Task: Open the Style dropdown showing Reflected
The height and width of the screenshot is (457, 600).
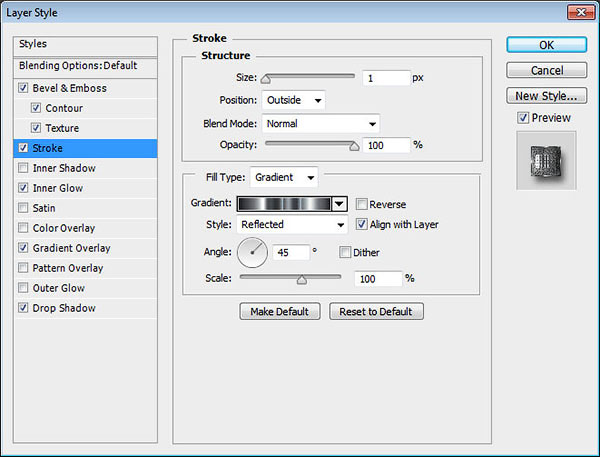Action: pos(292,224)
